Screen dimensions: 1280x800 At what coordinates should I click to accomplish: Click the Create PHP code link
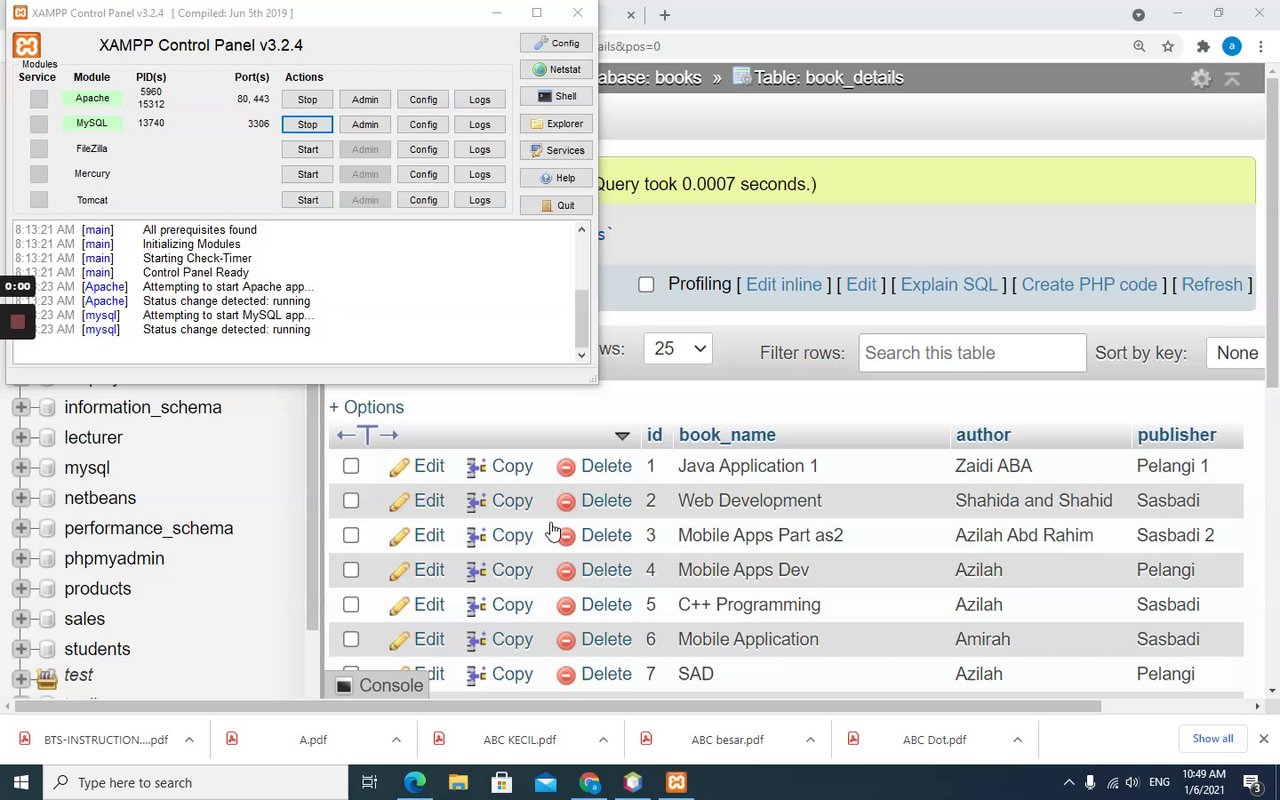pyautogui.click(x=1089, y=285)
